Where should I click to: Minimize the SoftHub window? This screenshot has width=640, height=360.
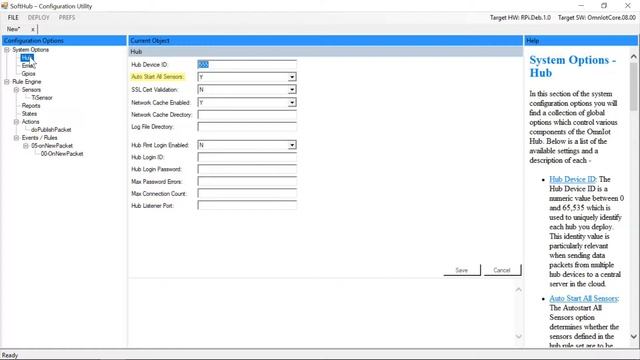point(581,6)
